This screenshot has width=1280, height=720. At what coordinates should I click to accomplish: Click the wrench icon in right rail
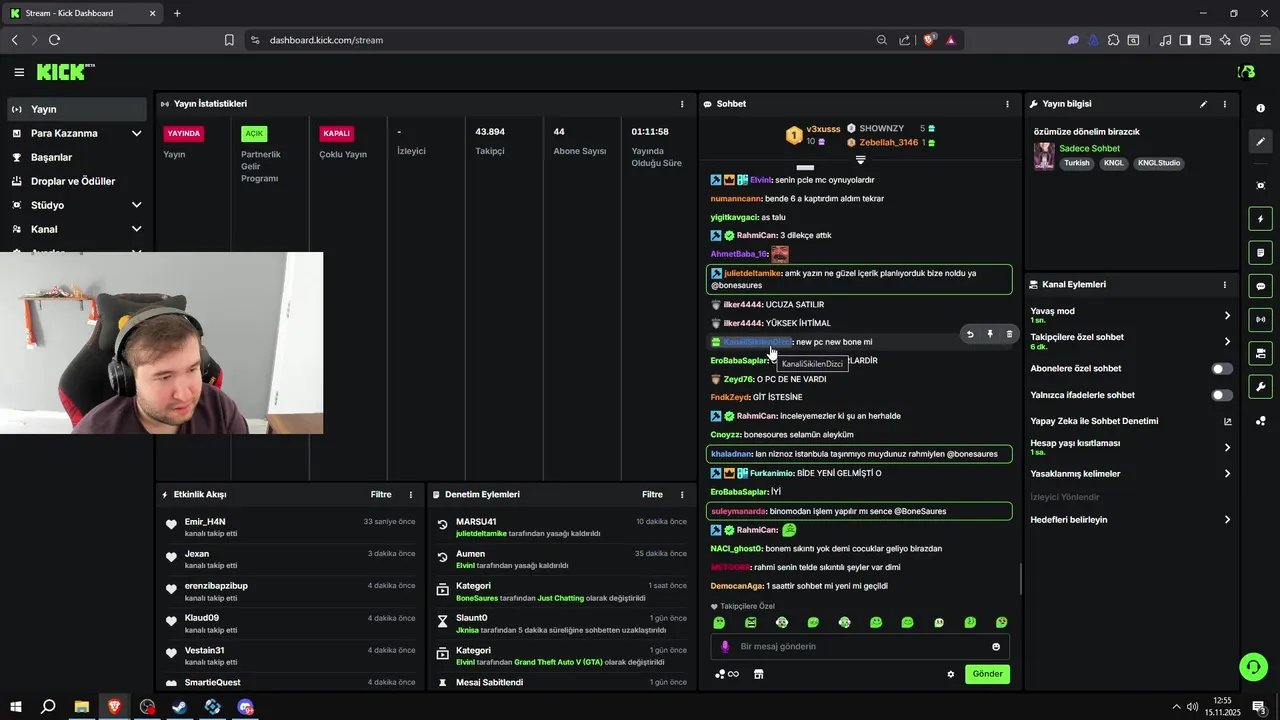coord(1260,387)
